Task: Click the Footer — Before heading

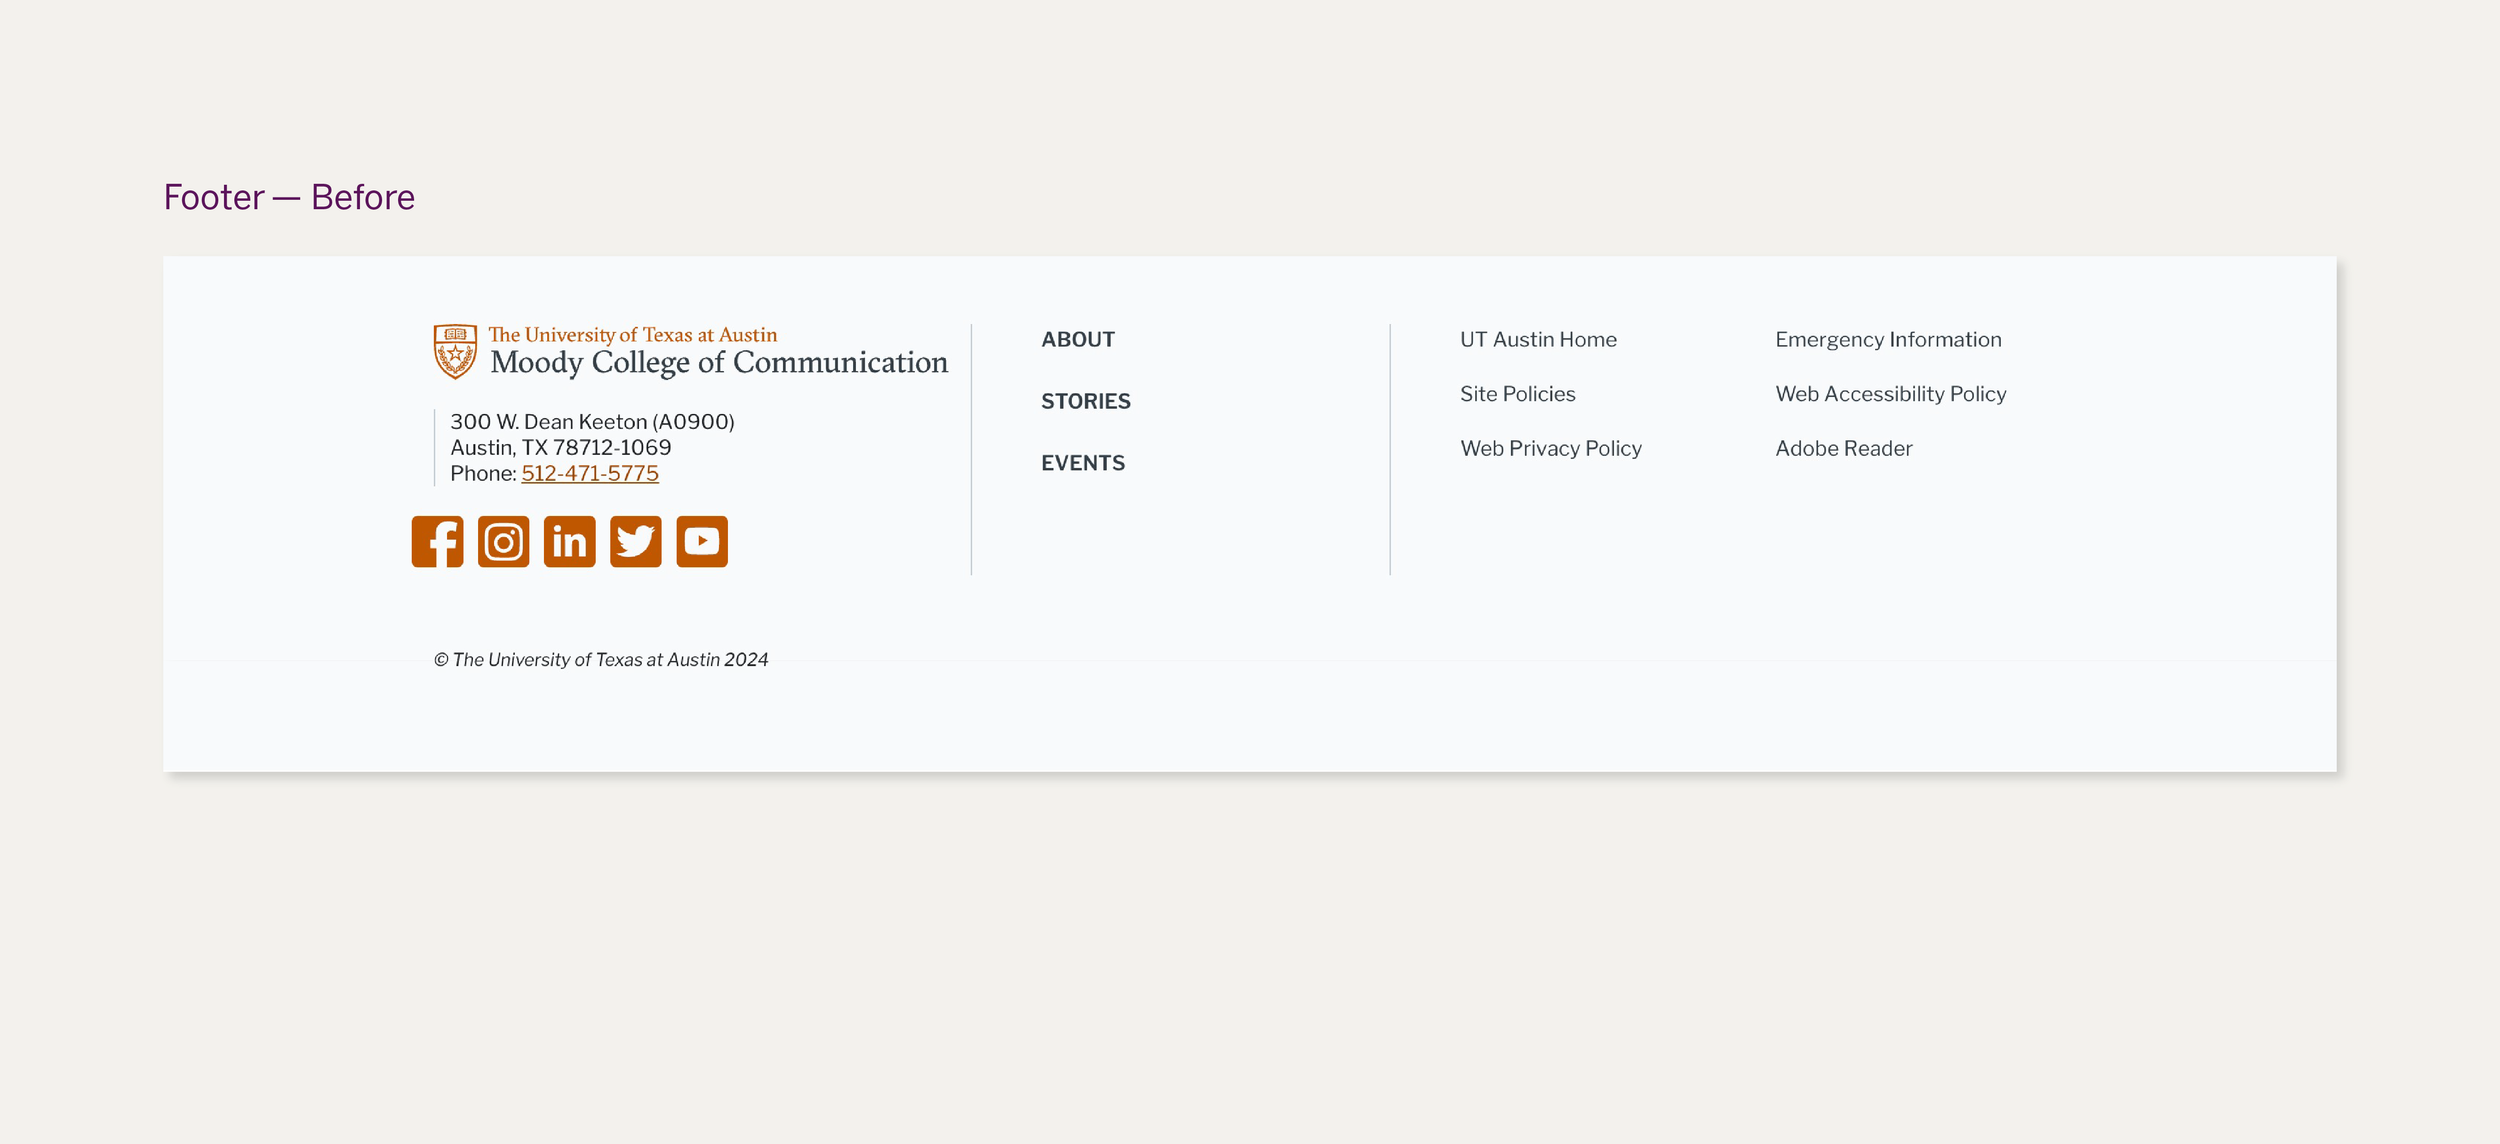Action: (x=289, y=197)
